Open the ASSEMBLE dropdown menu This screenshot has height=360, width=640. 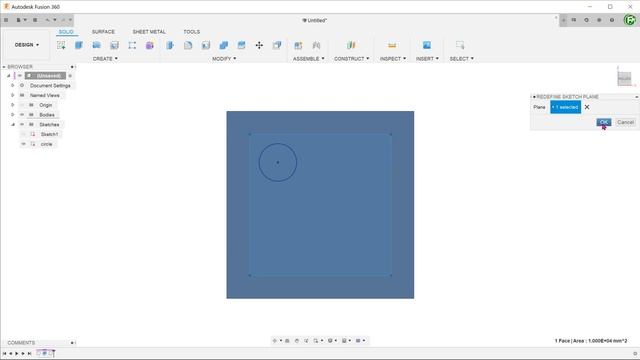coord(309,59)
